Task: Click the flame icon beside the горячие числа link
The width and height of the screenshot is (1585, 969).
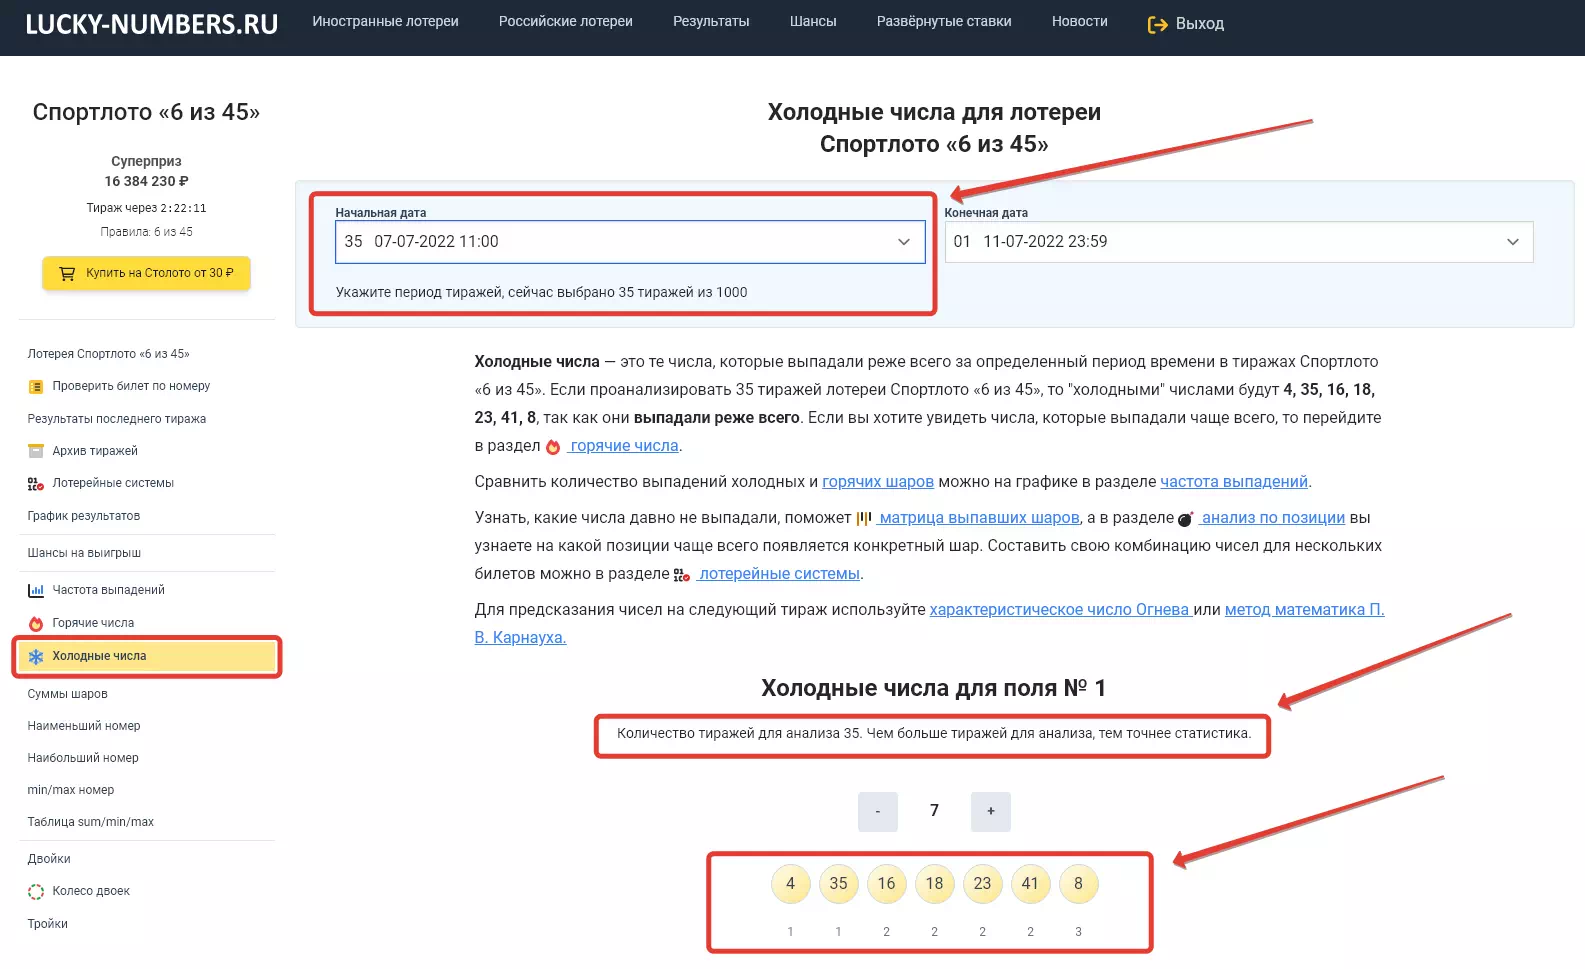Action: [x=553, y=446]
